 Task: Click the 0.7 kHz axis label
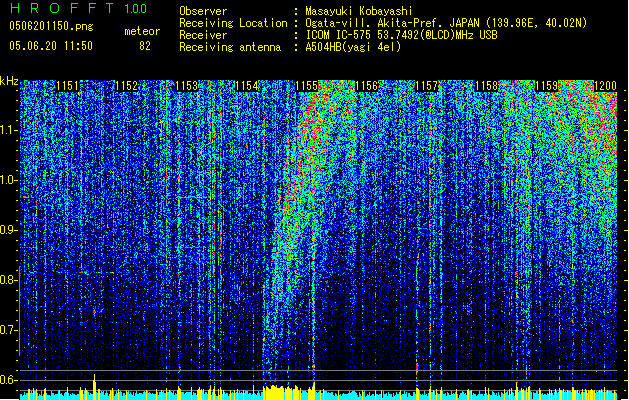click(x=9, y=330)
